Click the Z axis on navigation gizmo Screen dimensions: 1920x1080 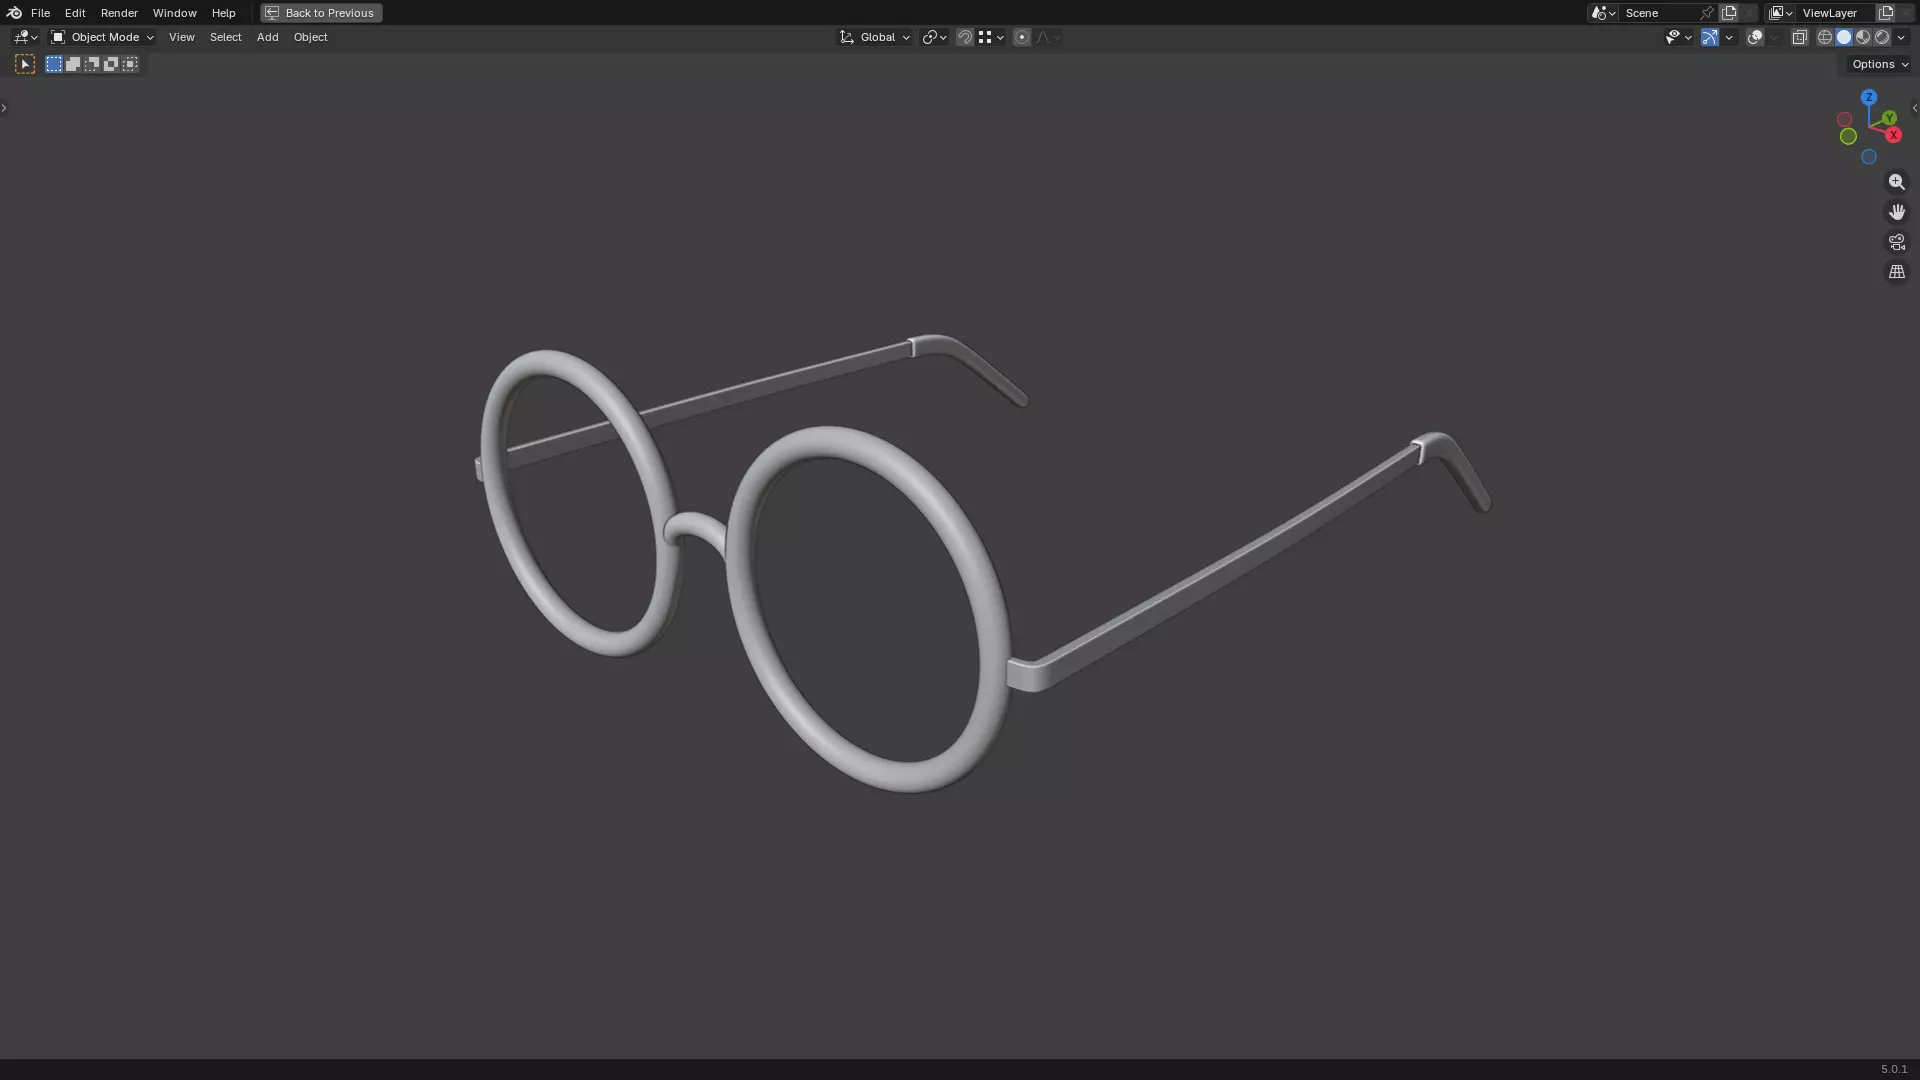pyautogui.click(x=1869, y=97)
